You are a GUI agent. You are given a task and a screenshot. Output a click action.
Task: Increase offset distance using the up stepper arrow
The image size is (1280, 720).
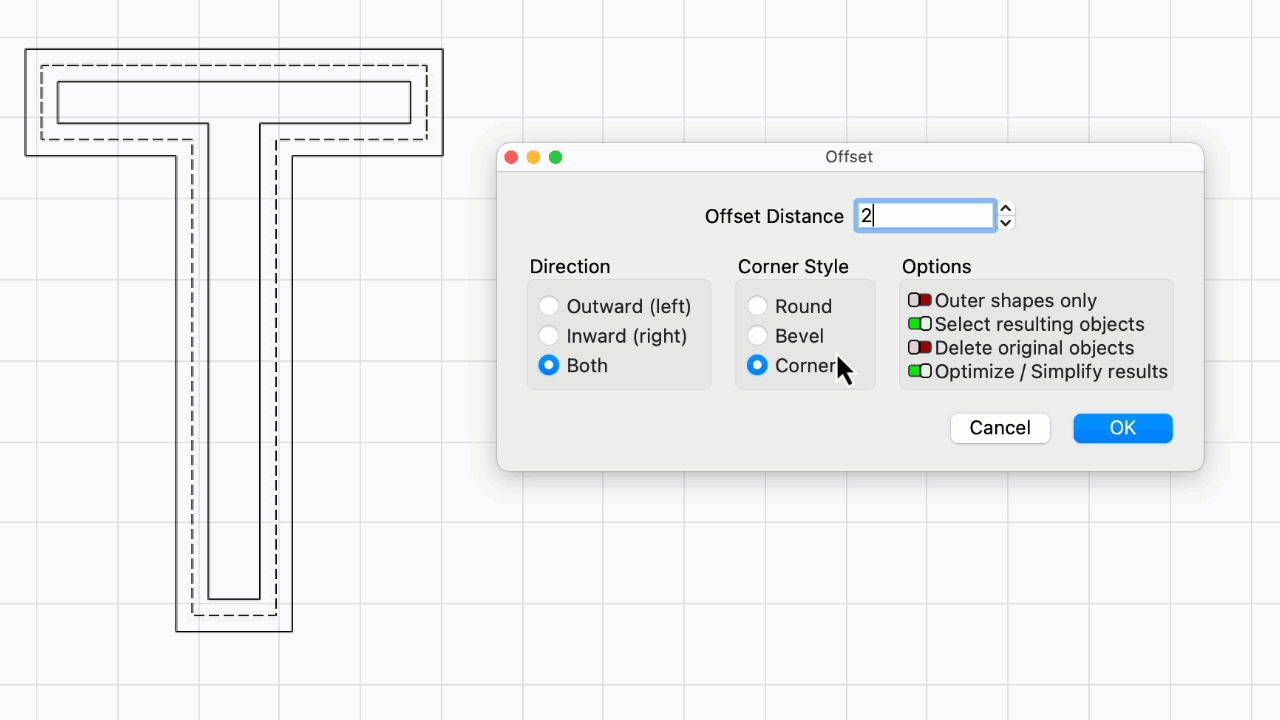click(1005, 209)
